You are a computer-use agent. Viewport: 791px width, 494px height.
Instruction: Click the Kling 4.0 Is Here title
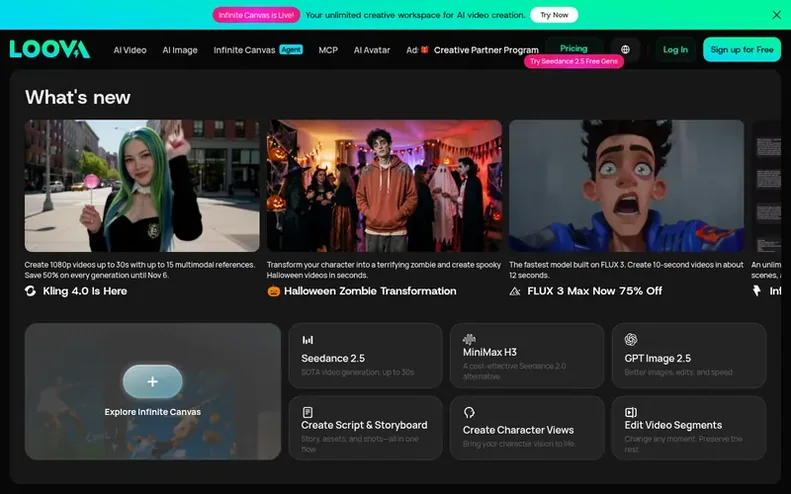point(85,291)
